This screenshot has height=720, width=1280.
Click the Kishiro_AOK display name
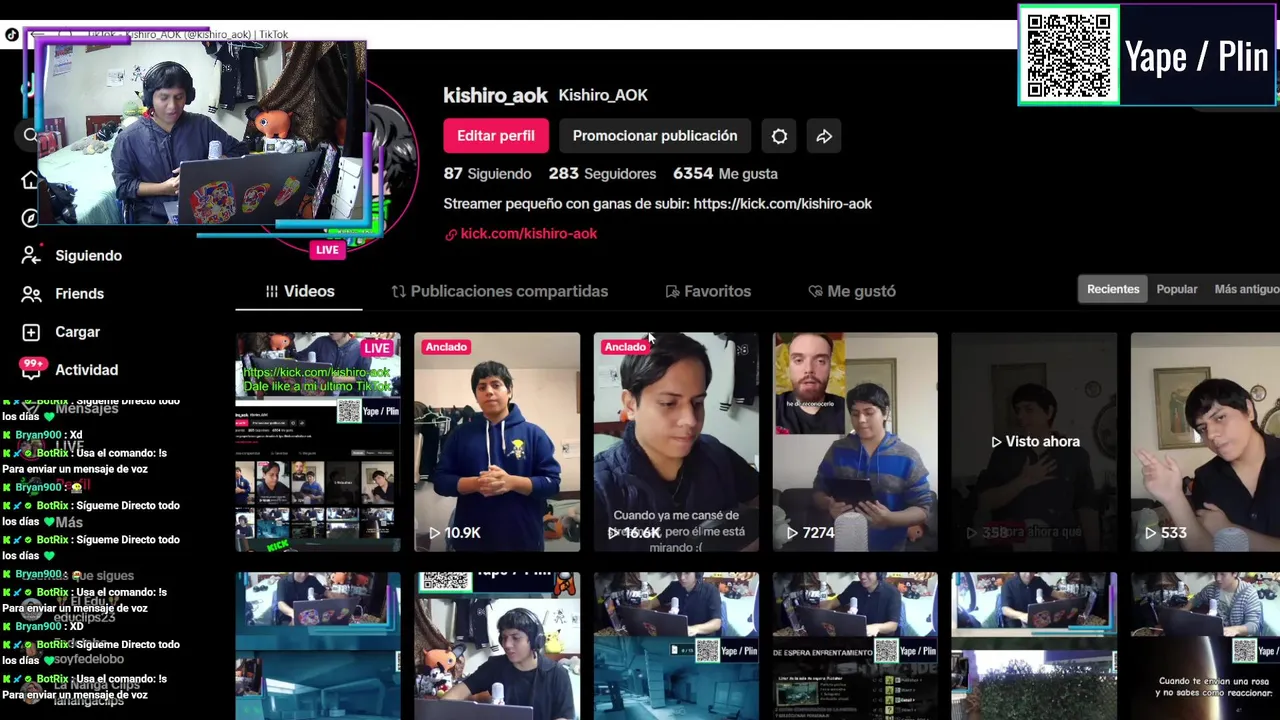pos(603,95)
